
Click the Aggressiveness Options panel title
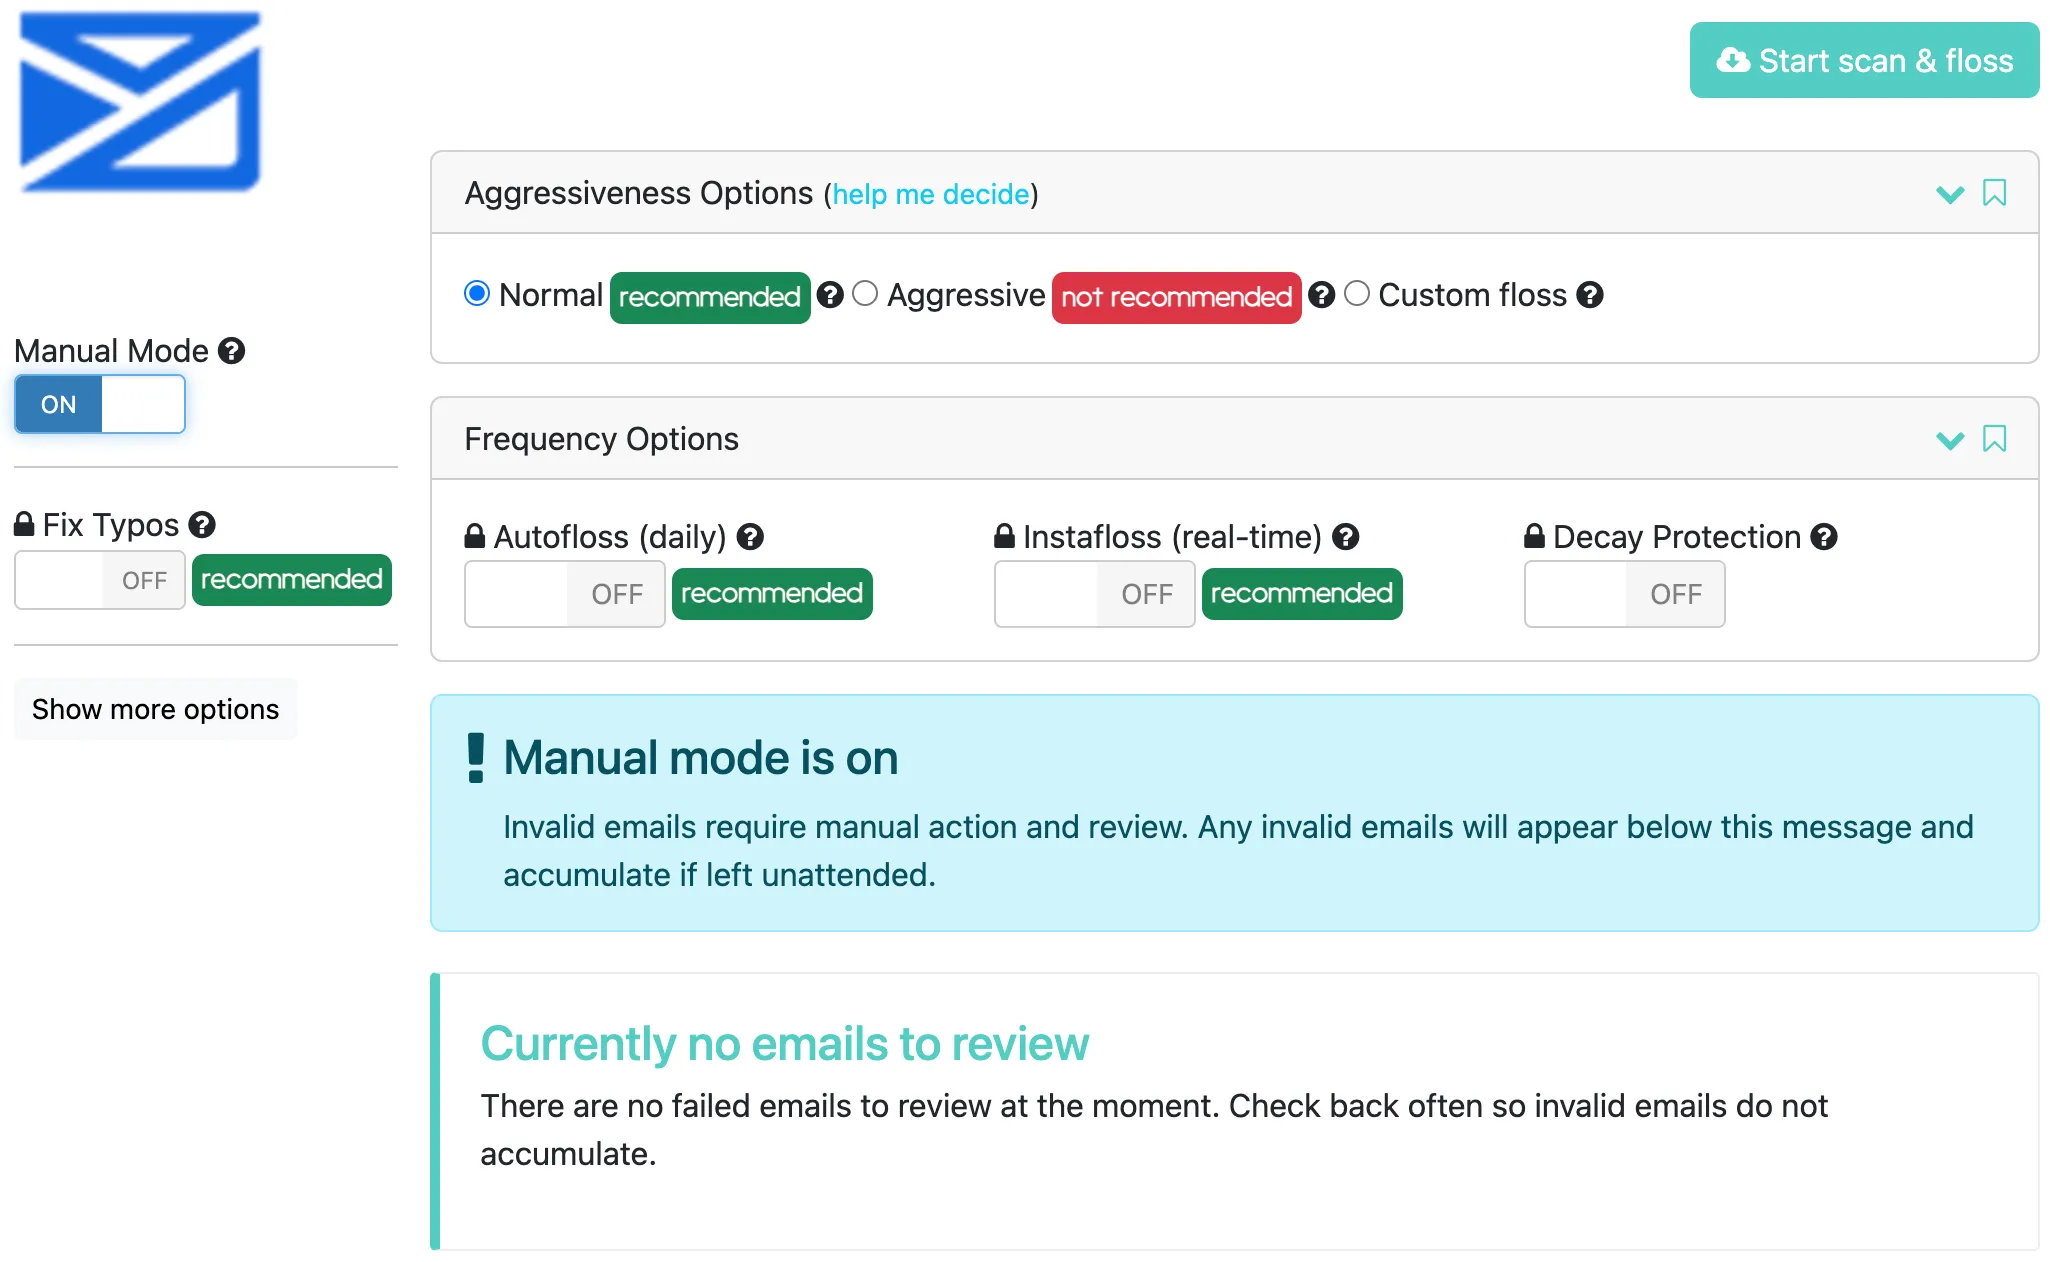pyautogui.click(x=639, y=193)
